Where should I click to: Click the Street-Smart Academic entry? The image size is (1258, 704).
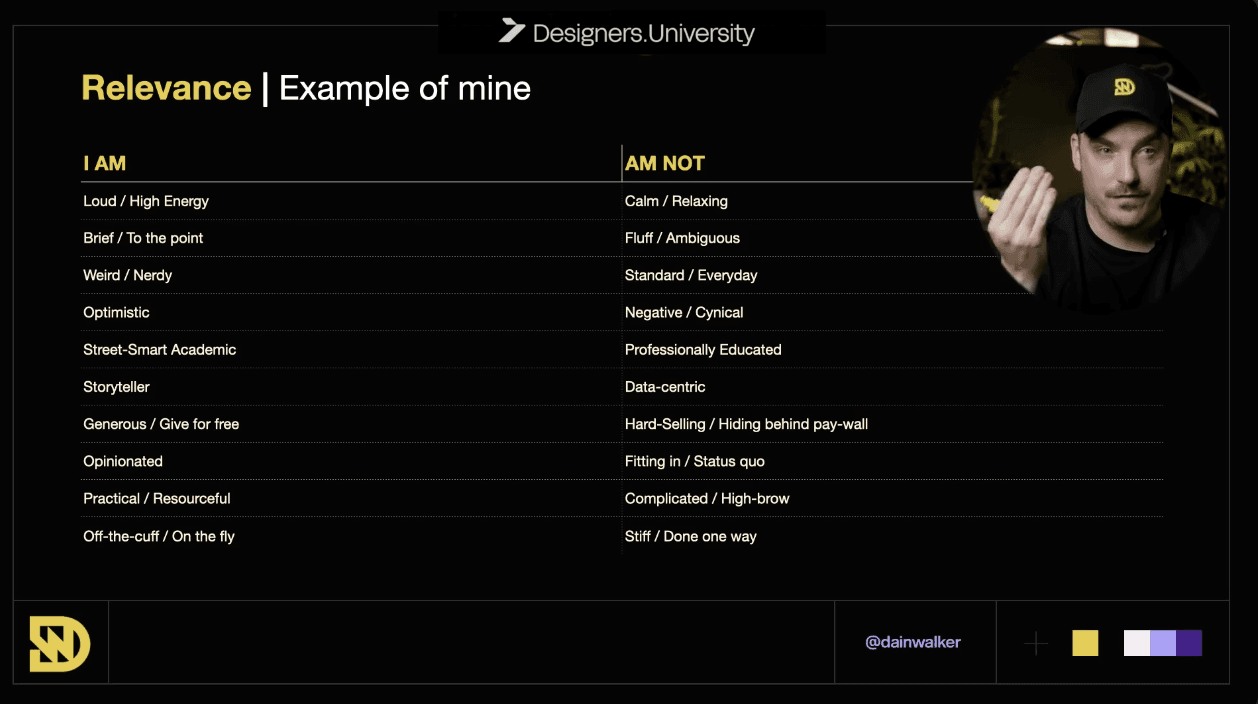[x=160, y=350]
